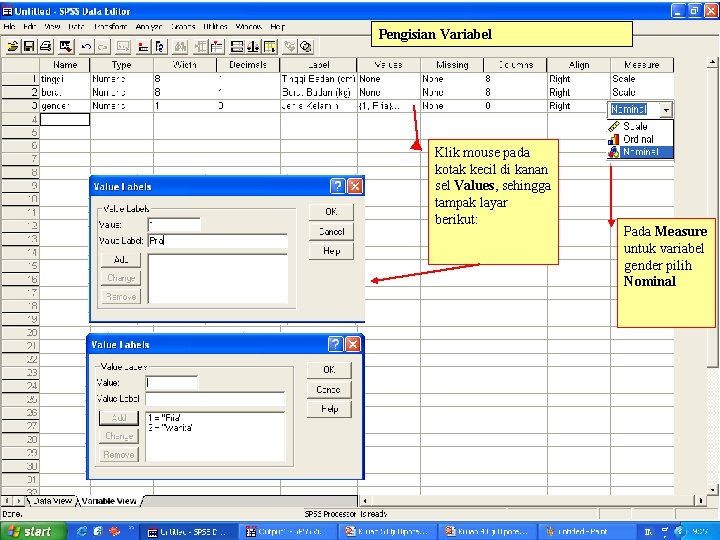Click the Save File floppy disk icon
Image resolution: width=720 pixels, height=540 pixels.
tap(29, 46)
